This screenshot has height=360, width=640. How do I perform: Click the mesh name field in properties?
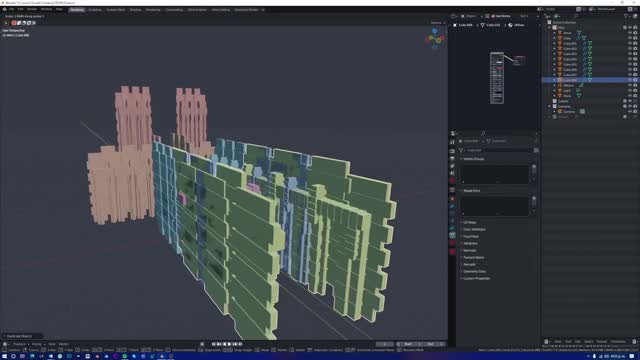pos(499,150)
